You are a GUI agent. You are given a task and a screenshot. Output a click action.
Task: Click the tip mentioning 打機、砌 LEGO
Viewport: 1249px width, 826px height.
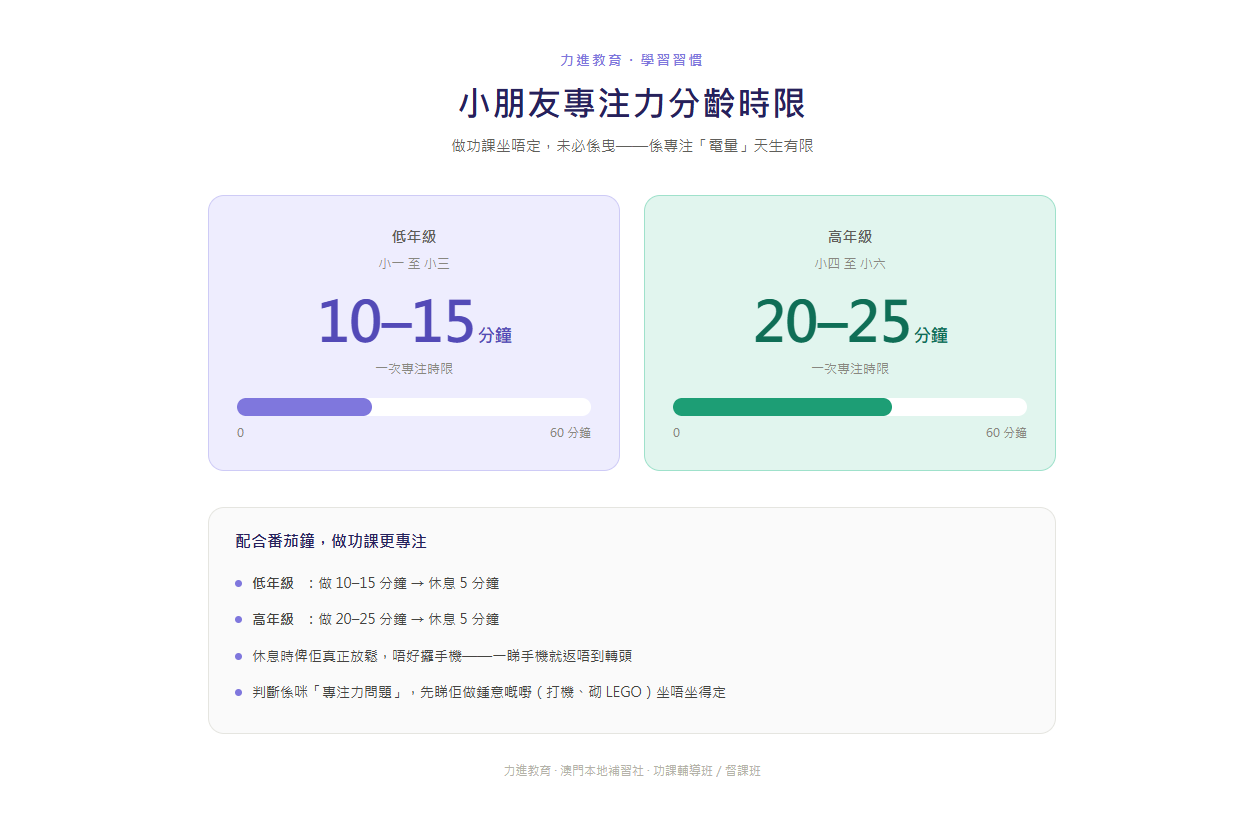click(489, 692)
